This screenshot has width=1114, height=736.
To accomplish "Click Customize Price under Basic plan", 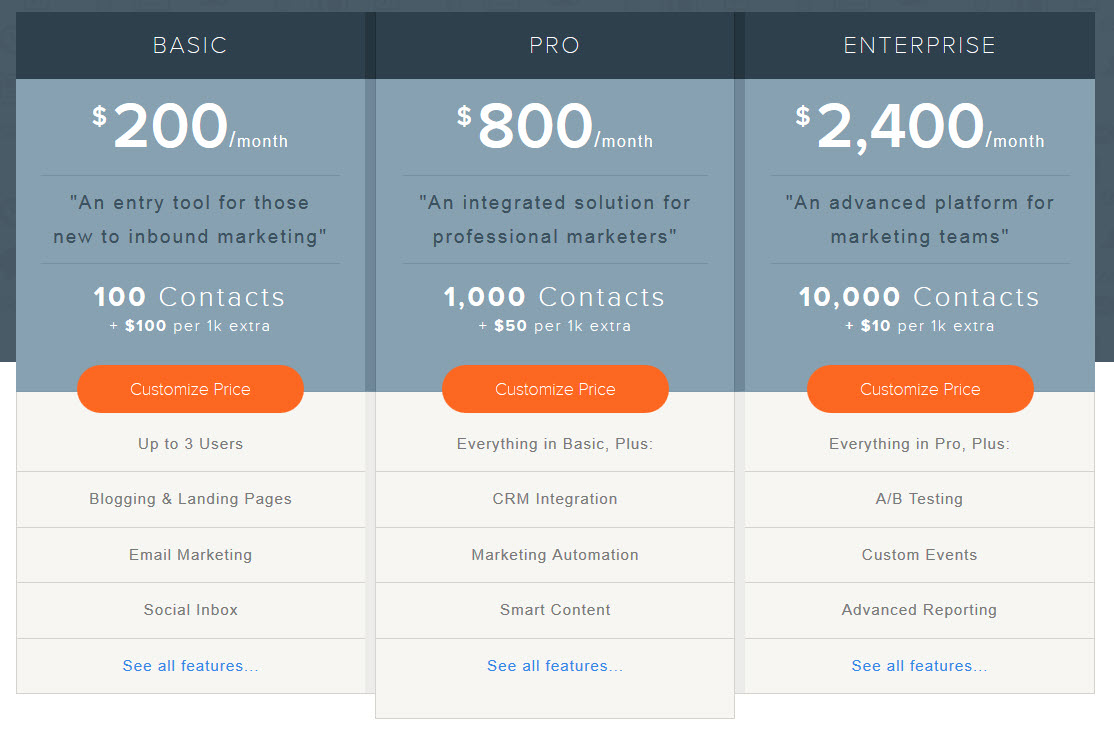I will 190,389.
